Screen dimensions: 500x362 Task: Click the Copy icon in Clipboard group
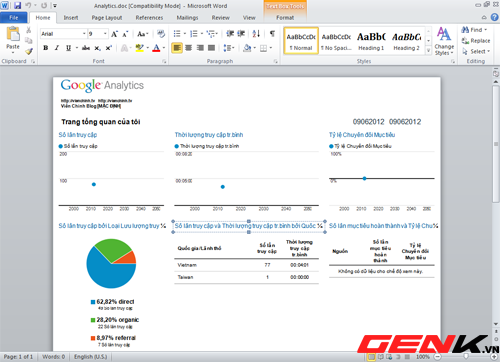(29, 41)
